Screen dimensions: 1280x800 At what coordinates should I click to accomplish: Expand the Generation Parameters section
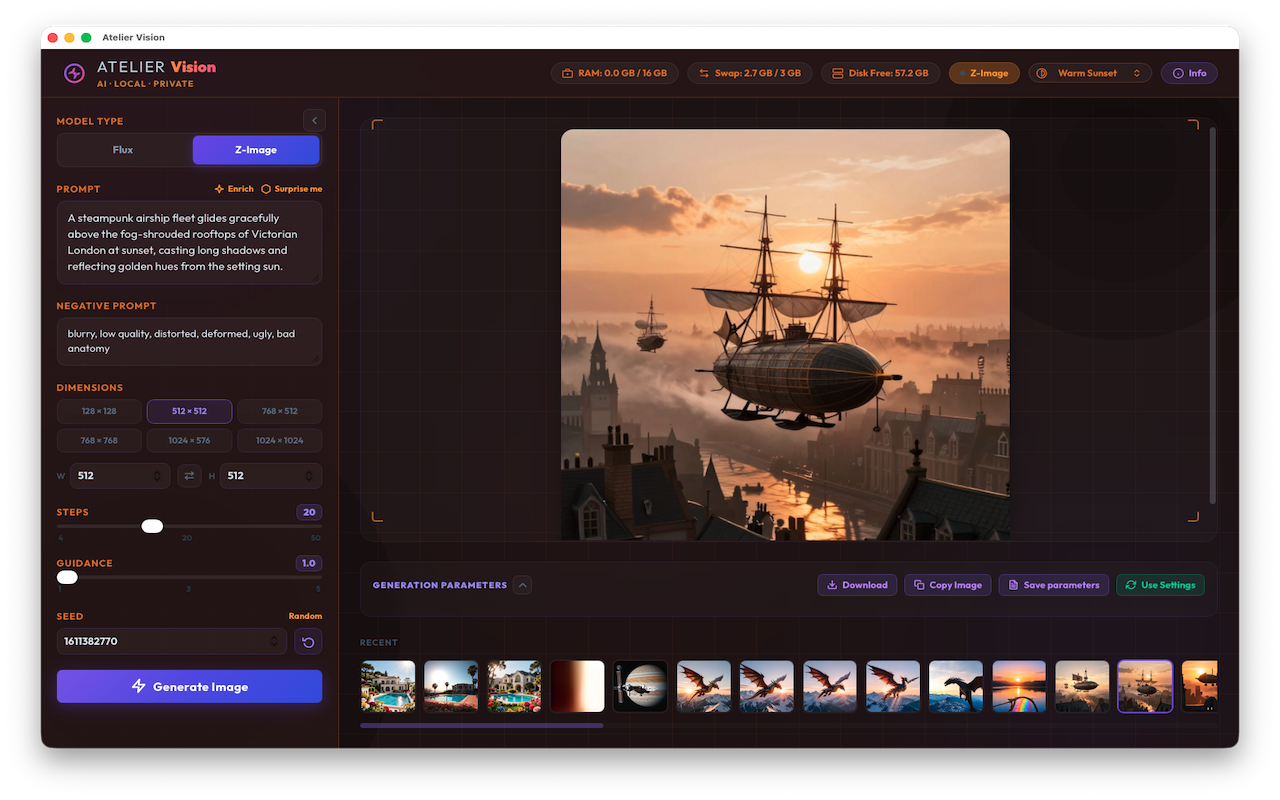(x=523, y=585)
